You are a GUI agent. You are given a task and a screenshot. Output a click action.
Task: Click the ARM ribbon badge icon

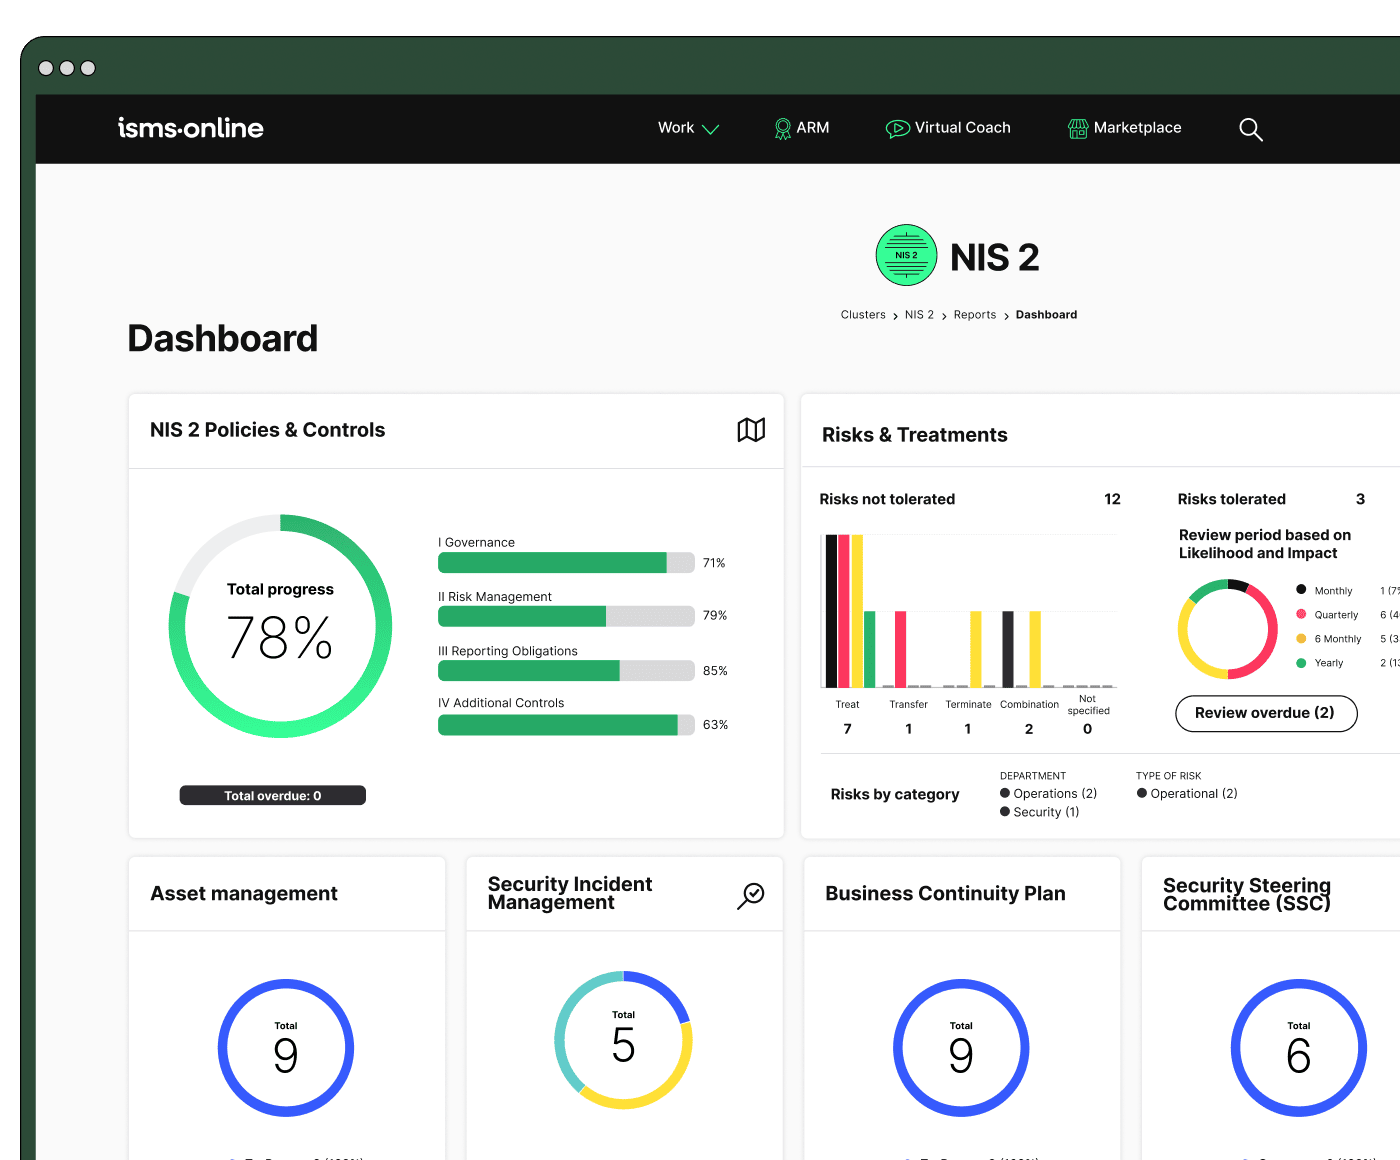coord(783,129)
